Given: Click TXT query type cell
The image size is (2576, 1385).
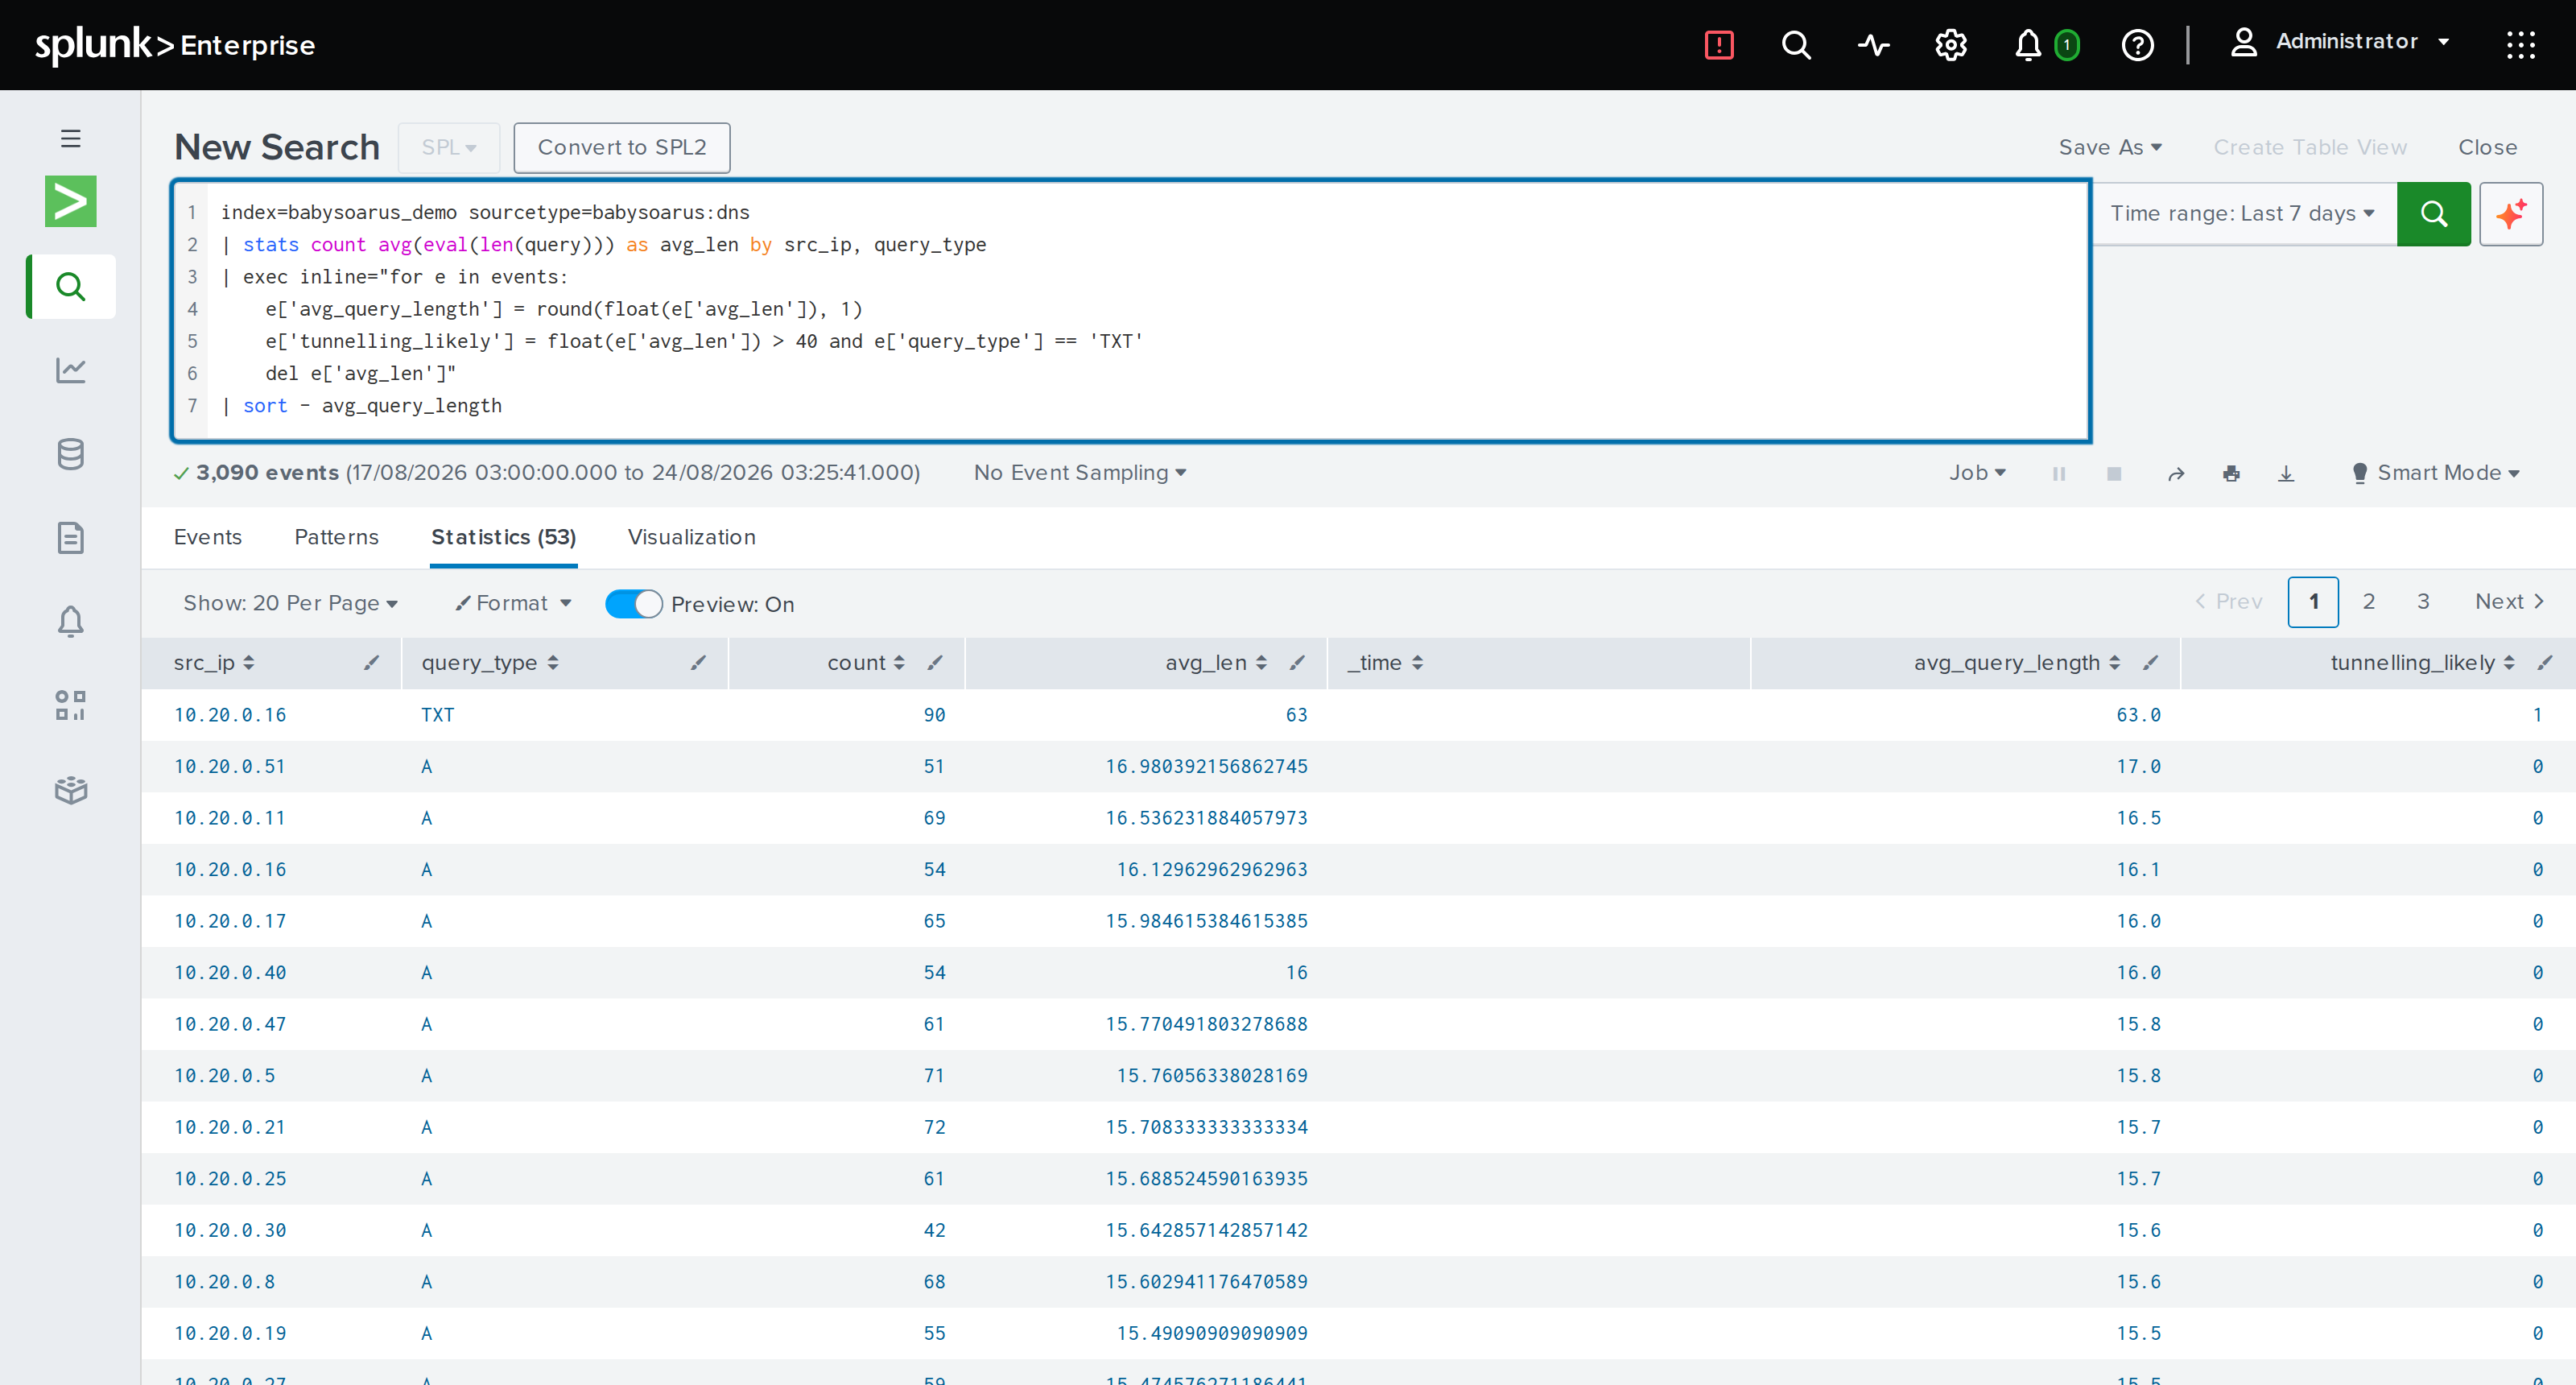Looking at the screenshot, I should point(437,715).
